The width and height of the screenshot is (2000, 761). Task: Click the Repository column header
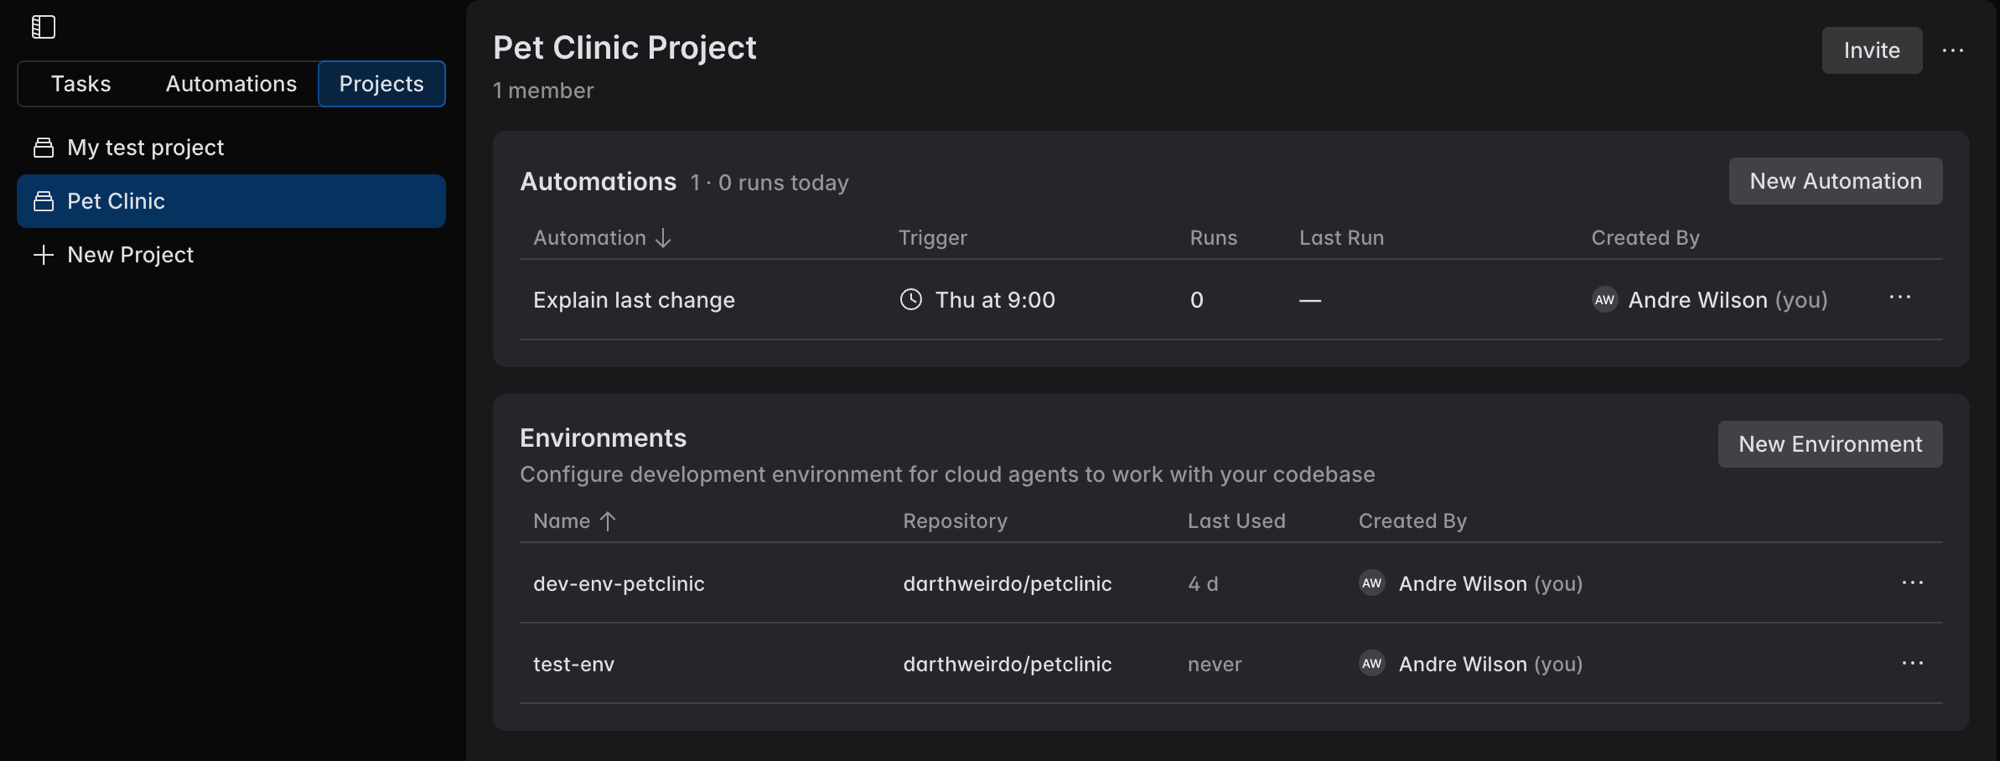point(955,521)
